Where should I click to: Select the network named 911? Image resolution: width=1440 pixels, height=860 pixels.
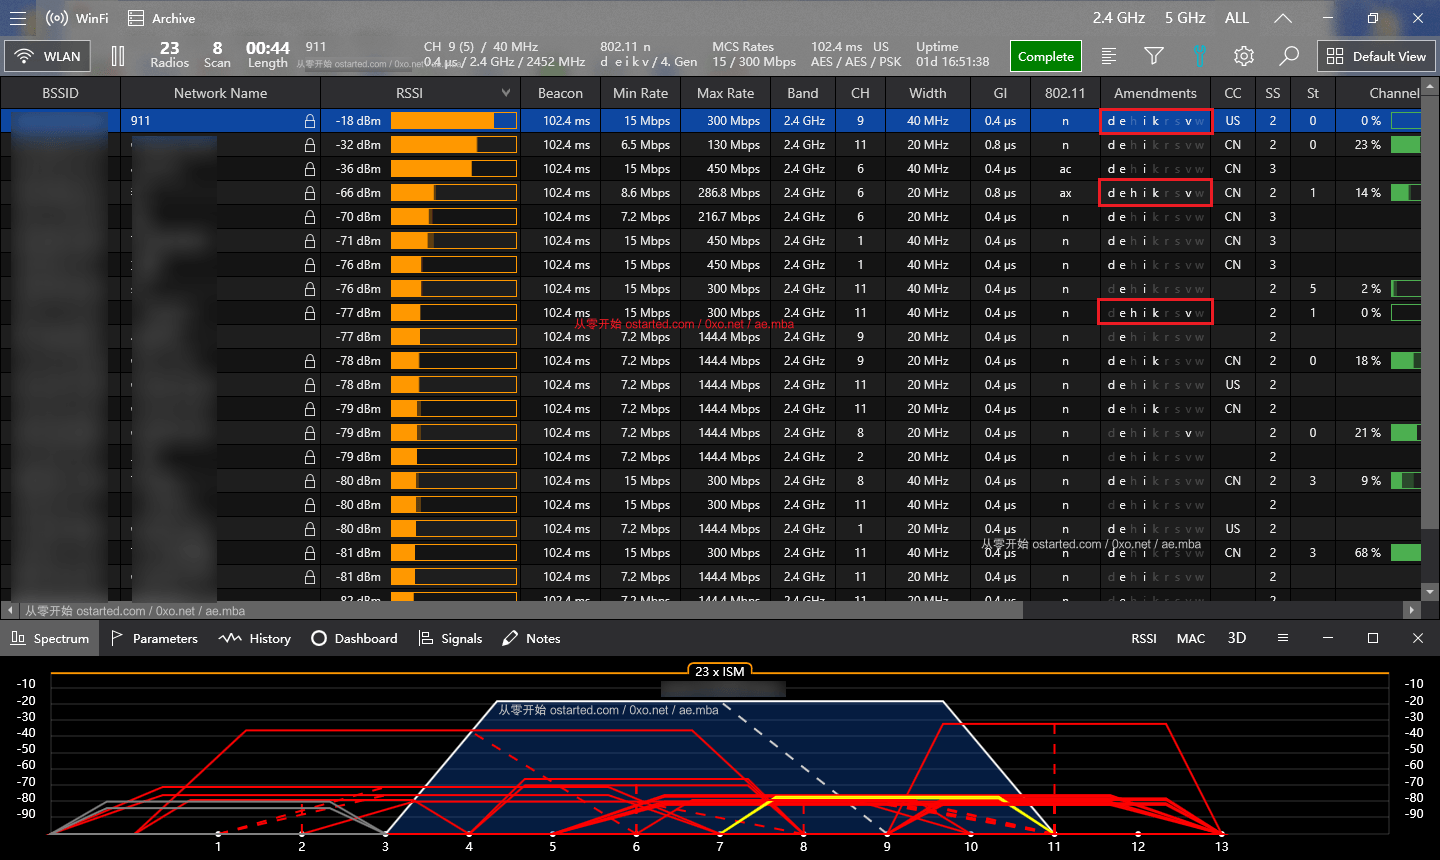point(140,121)
